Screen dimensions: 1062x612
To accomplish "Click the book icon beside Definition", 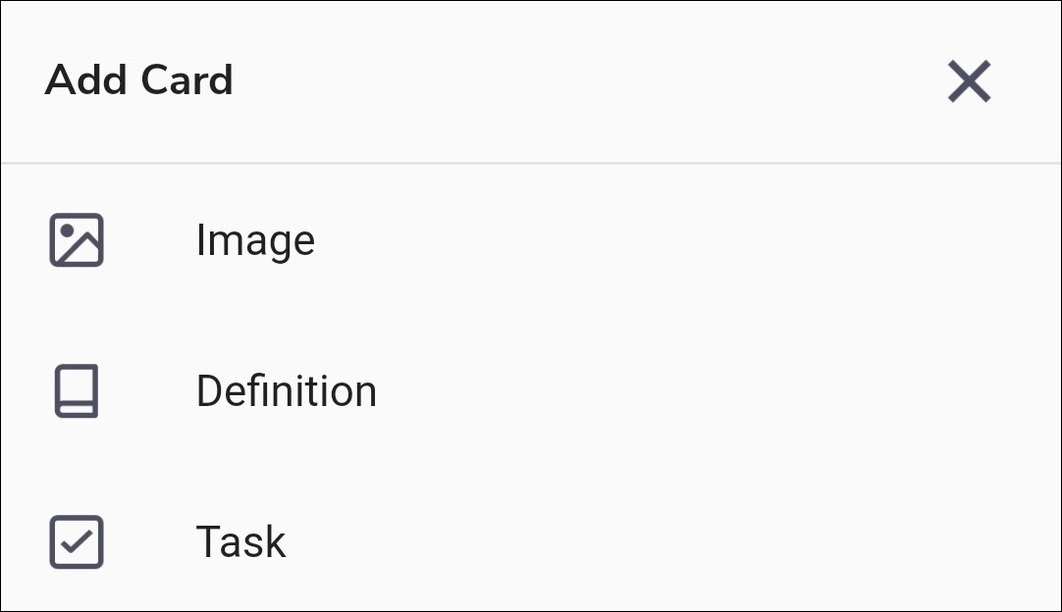I will coord(76,391).
